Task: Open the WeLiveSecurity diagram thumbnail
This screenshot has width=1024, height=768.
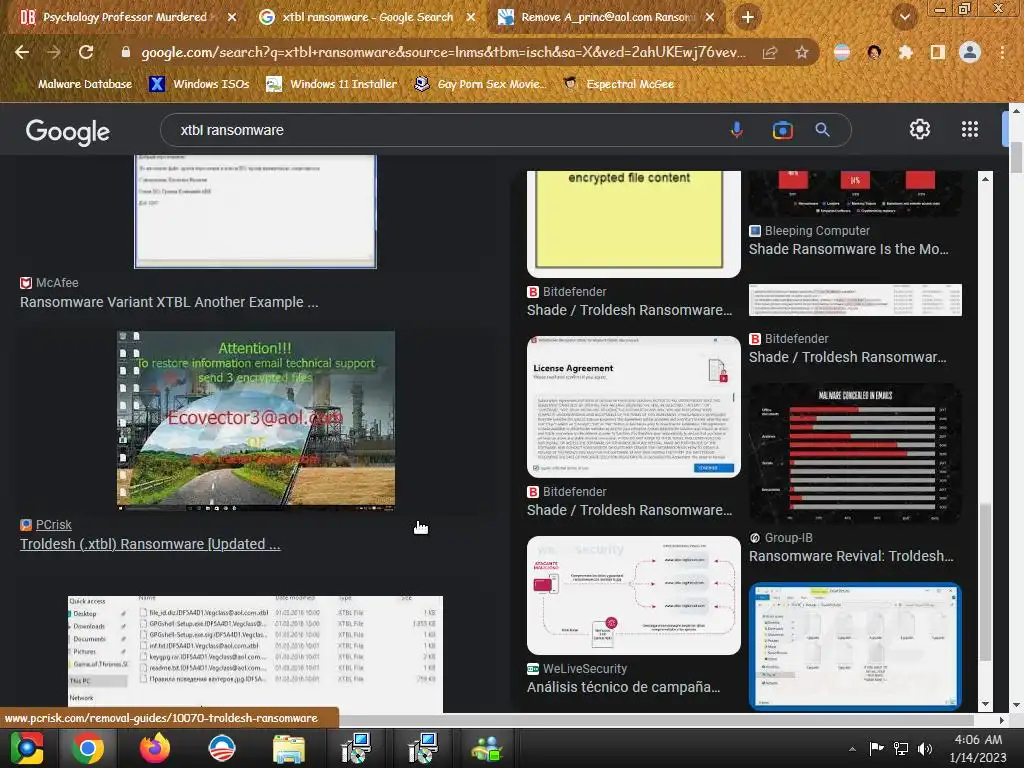Action: [x=633, y=595]
